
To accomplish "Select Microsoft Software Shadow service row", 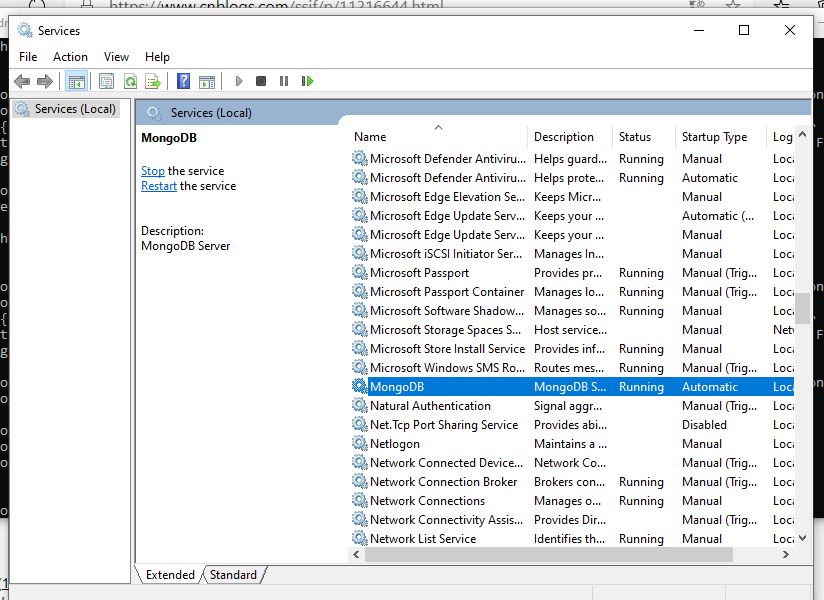I will tap(572, 311).
